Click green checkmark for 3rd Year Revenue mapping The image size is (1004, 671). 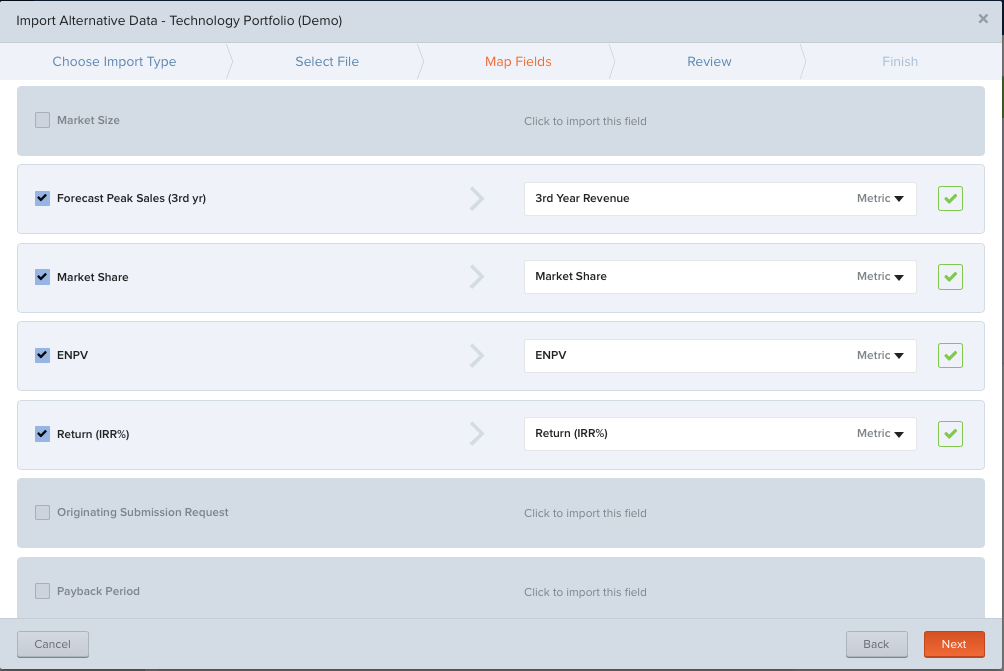point(950,198)
